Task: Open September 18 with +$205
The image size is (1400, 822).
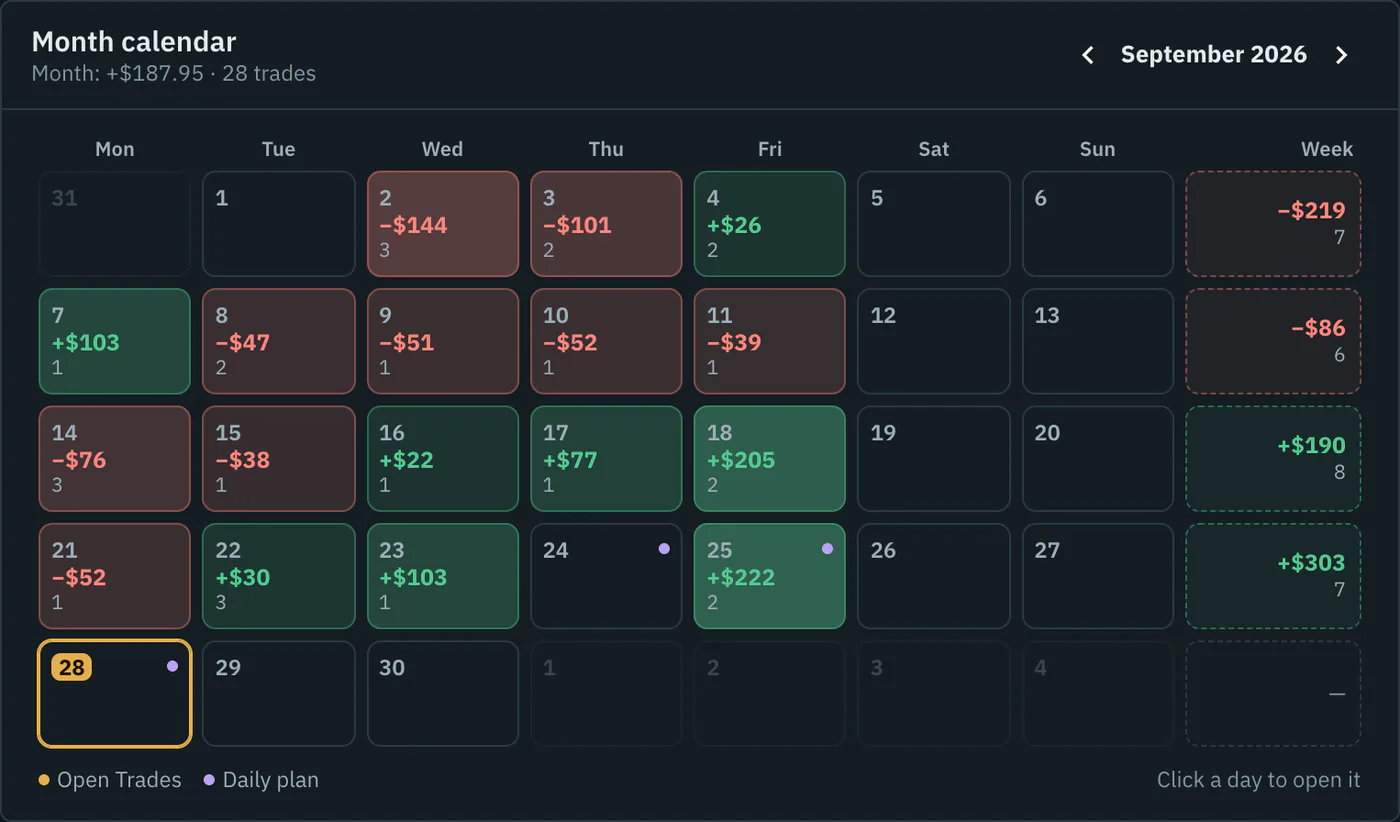Action: point(770,459)
